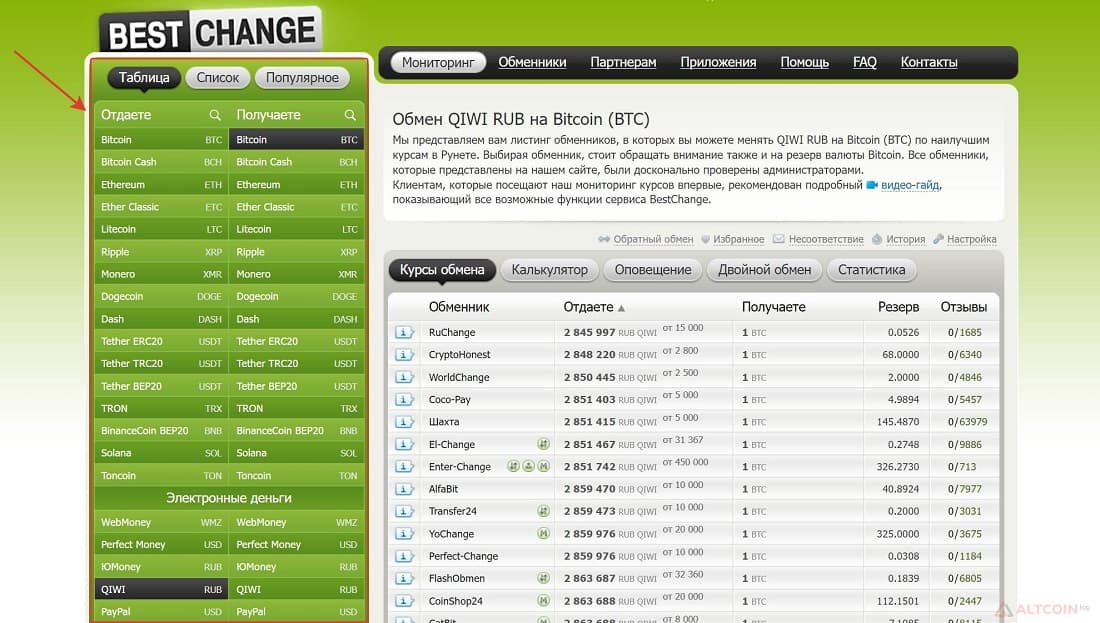Click the green M badge beside CoinShop24
1100x623 pixels.
pos(543,601)
